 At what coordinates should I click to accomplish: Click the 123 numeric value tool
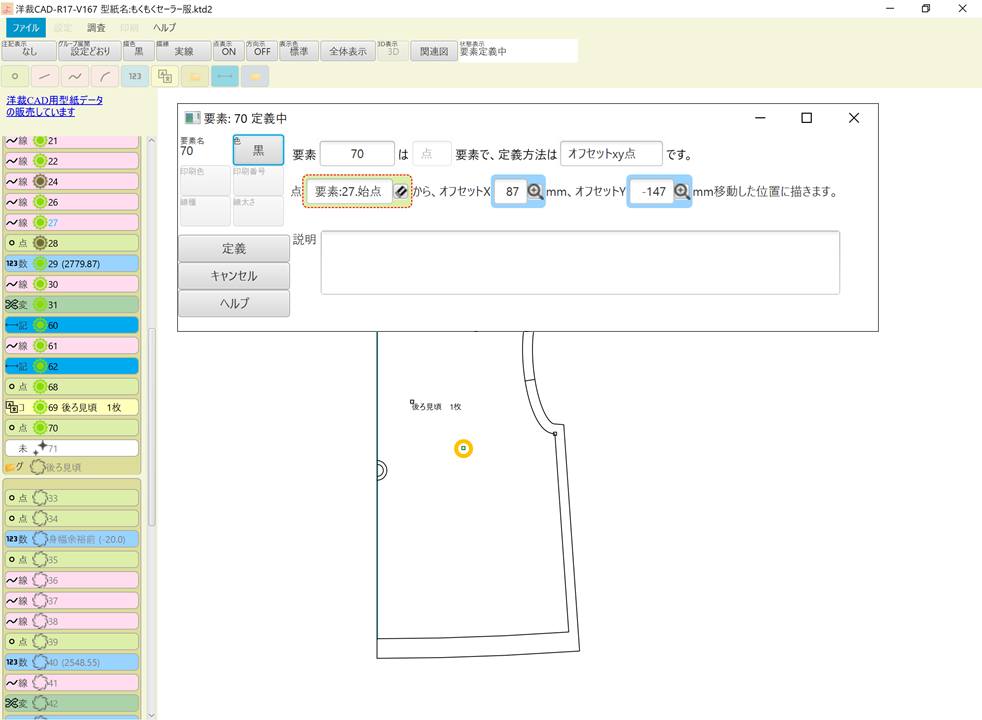coord(134,76)
